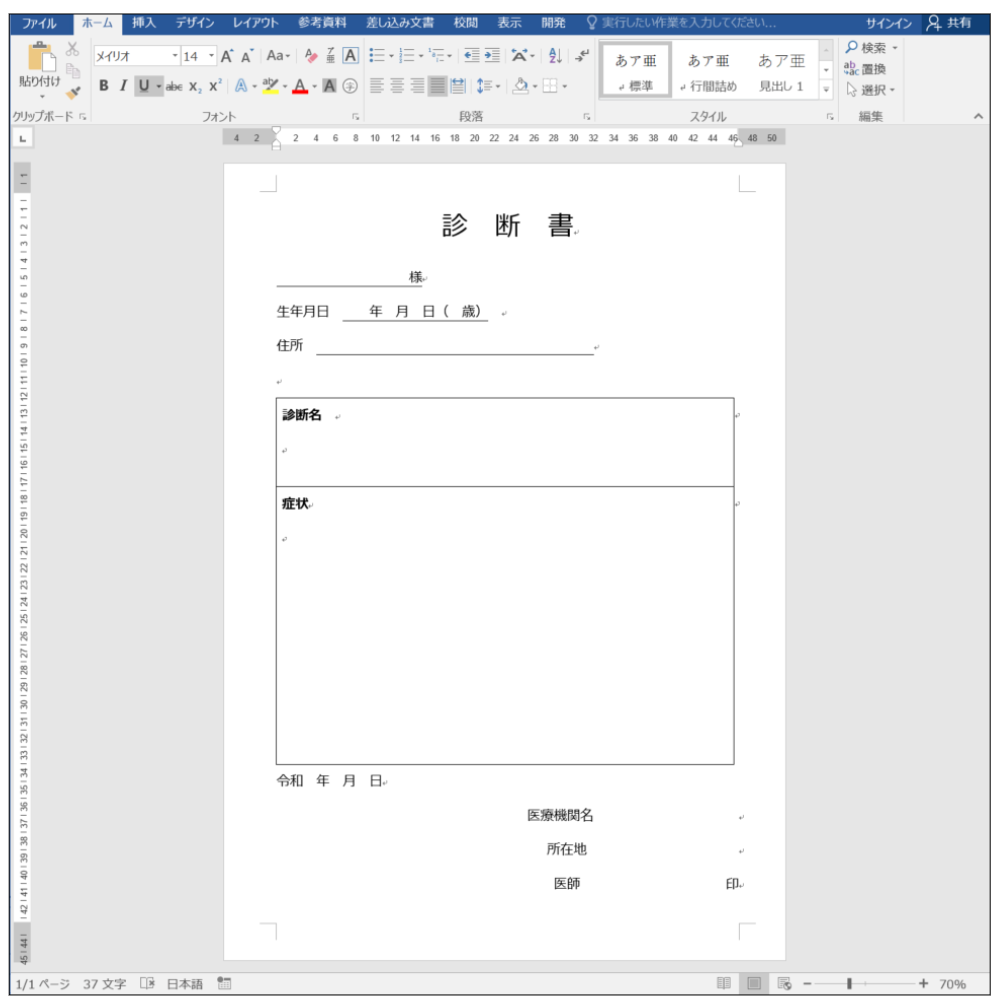The width and height of the screenshot is (1006, 1004).
Task: Switch to the レイアウト tab
Action: [255, 22]
